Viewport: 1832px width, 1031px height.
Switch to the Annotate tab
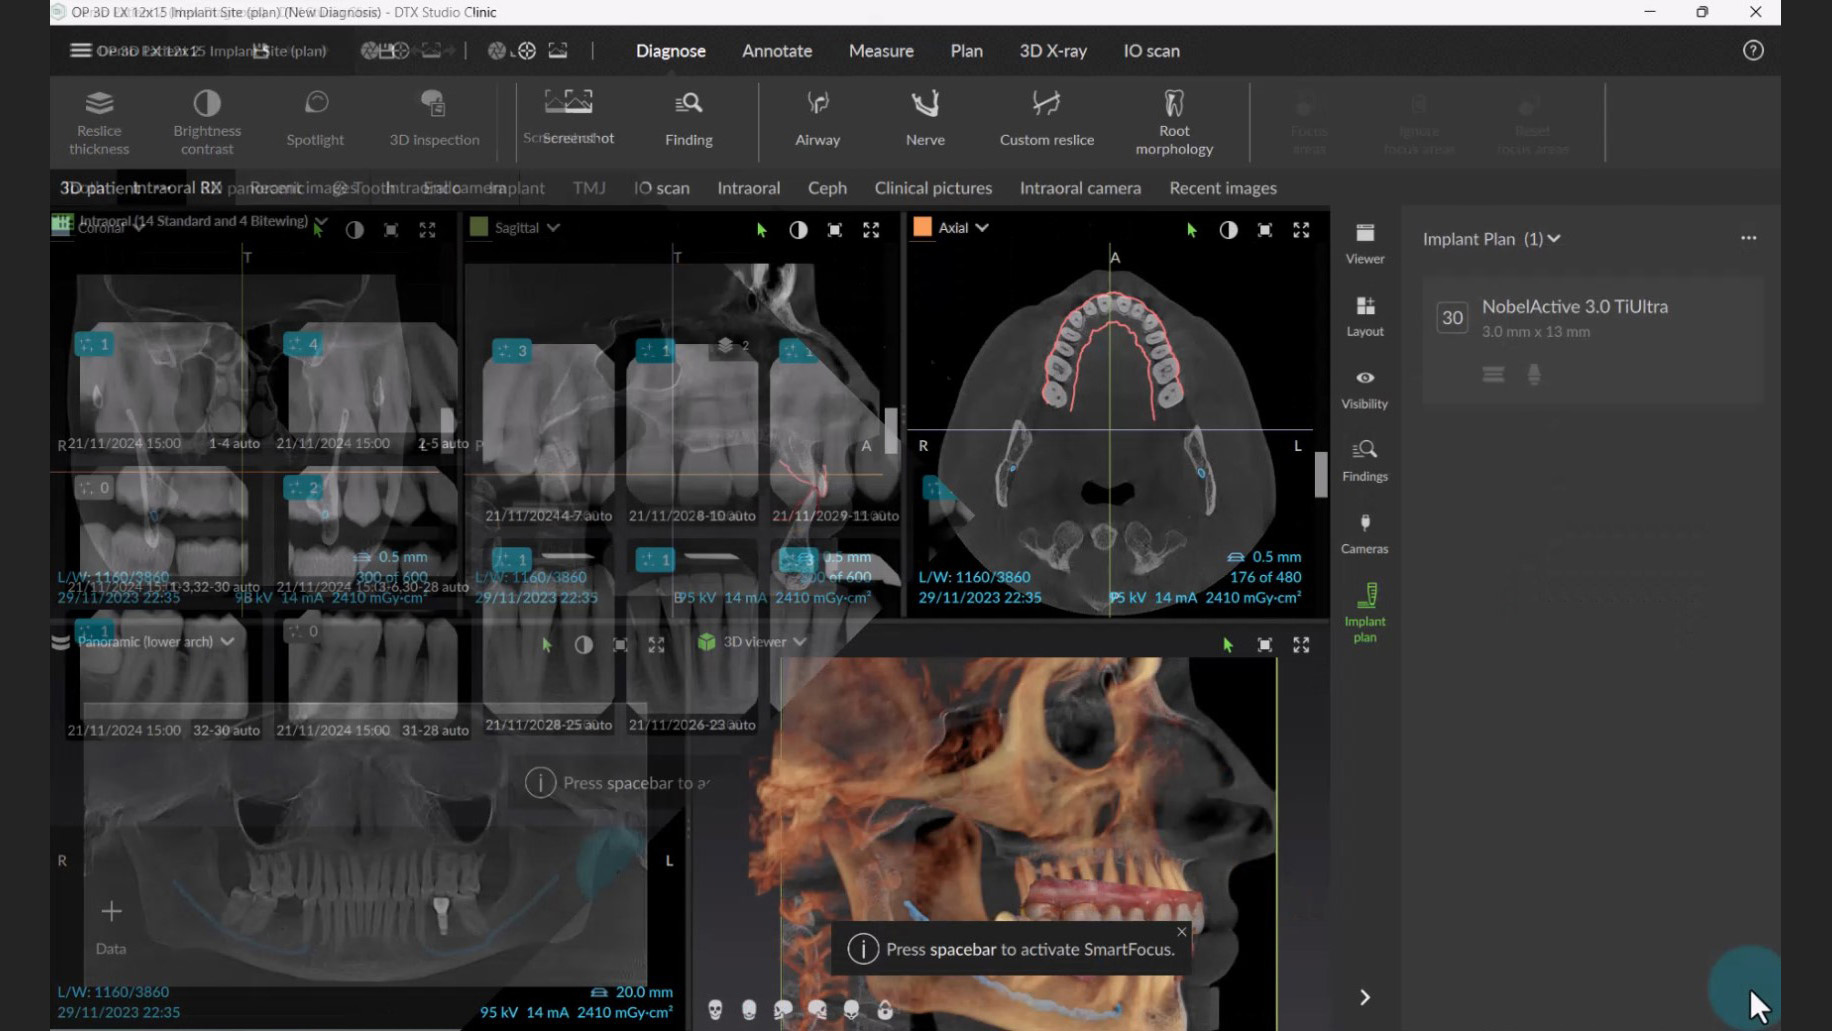click(777, 51)
